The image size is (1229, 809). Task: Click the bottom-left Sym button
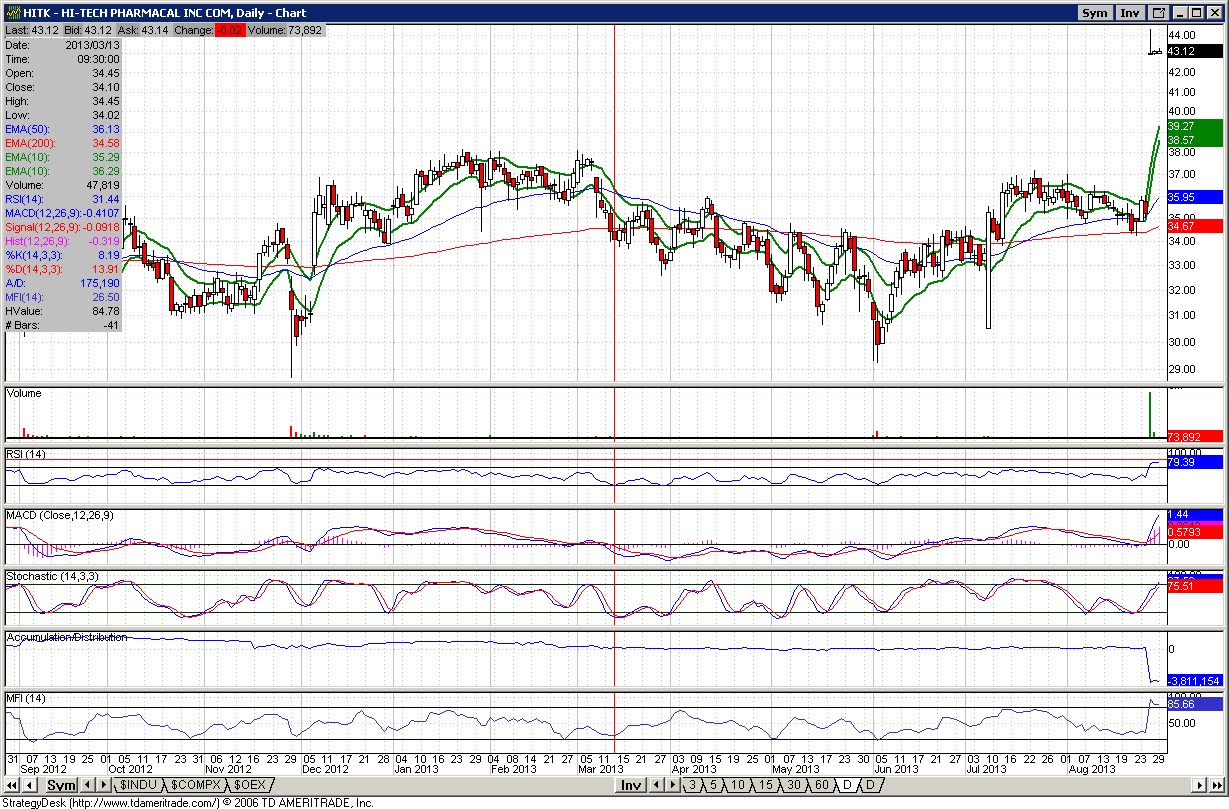61,785
